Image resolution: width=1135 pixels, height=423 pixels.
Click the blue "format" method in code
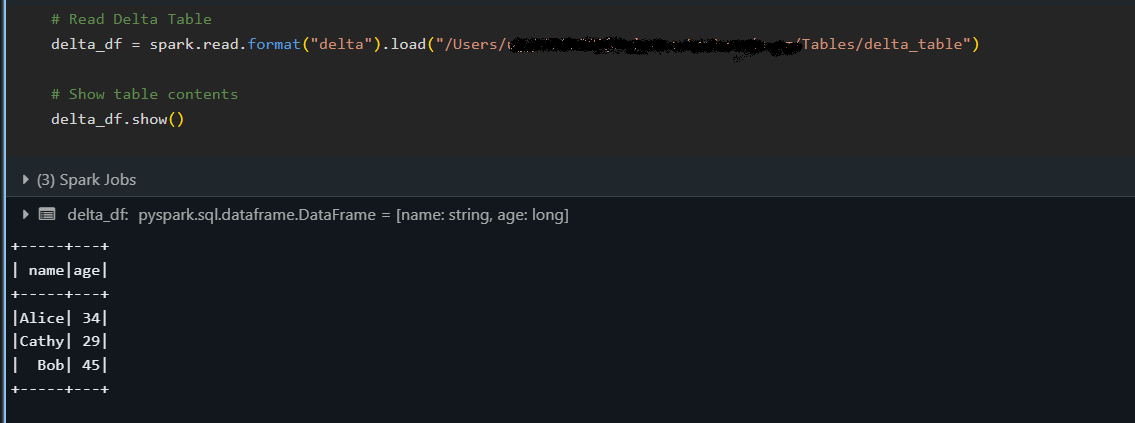[274, 44]
